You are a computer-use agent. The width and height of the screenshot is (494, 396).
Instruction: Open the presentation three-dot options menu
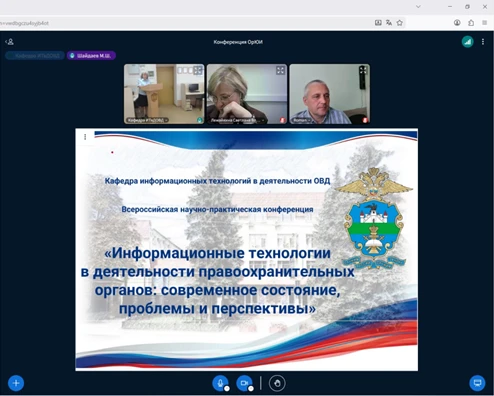pyautogui.click(x=85, y=137)
